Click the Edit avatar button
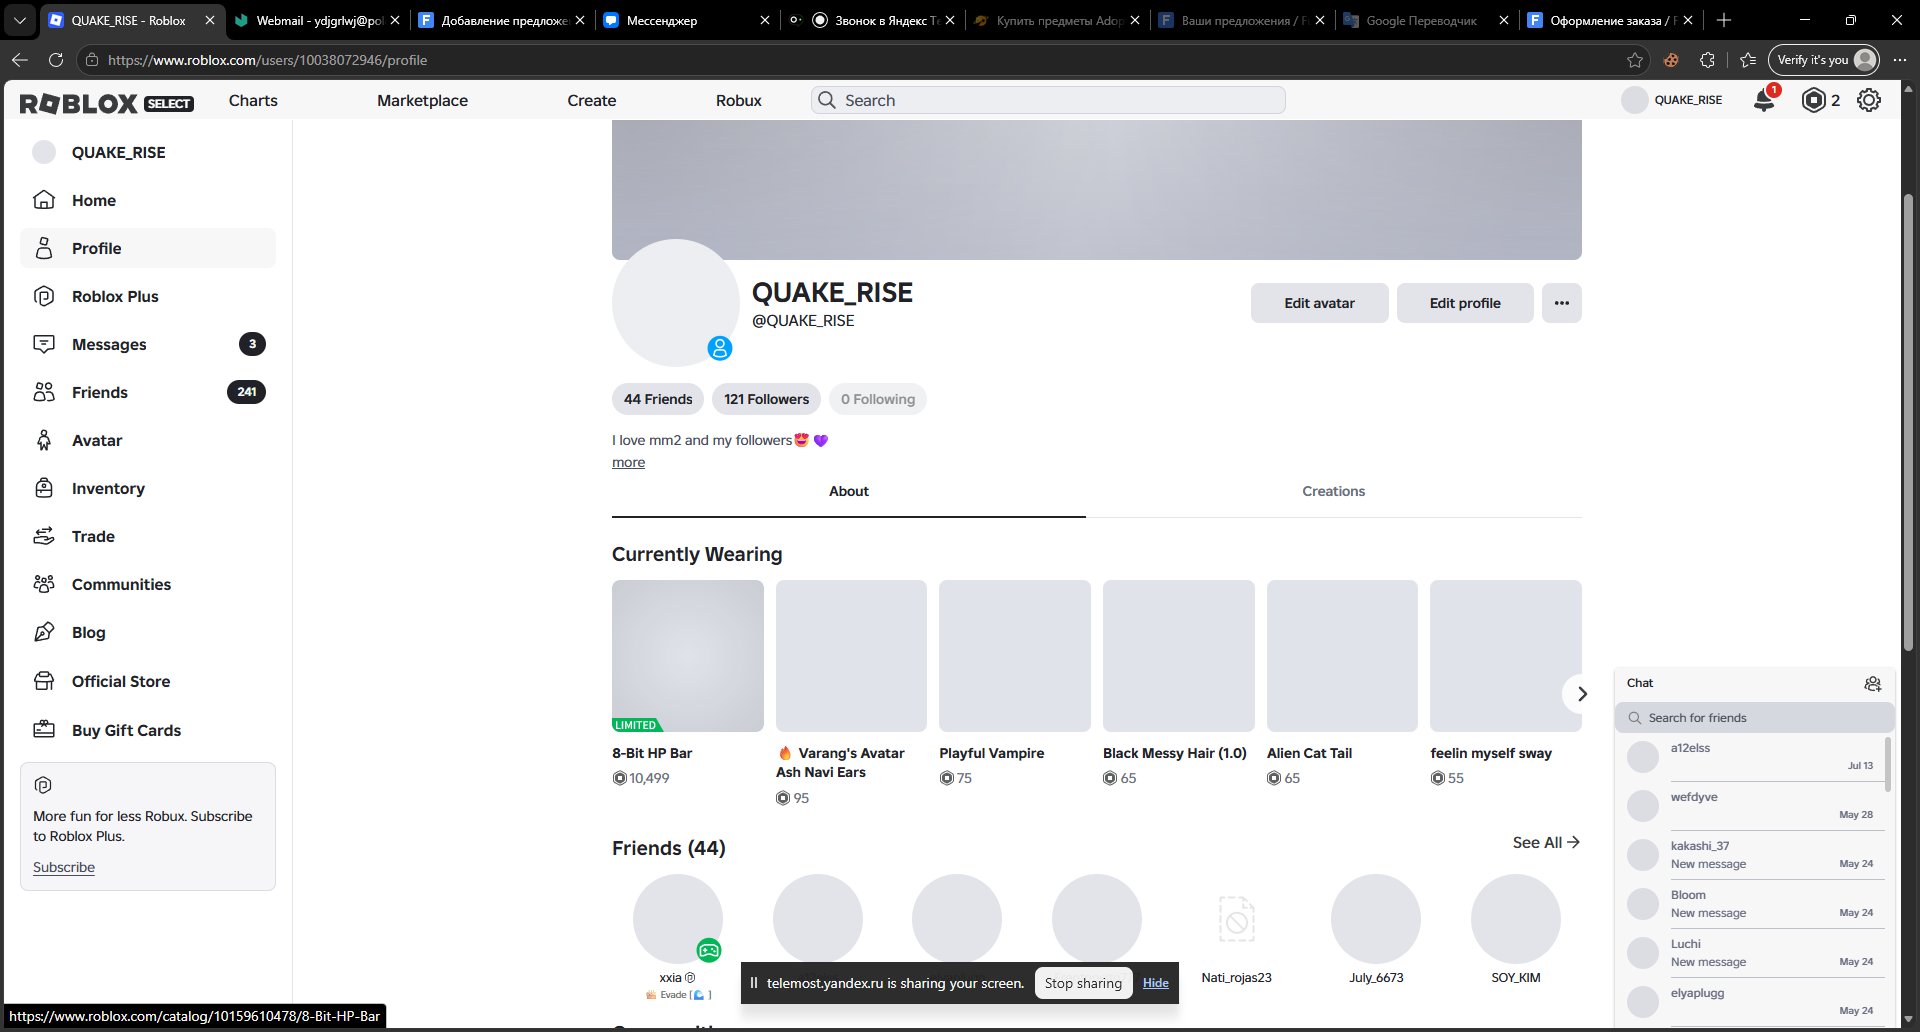This screenshot has height=1032, width=1920. pyautogui.click(x=1319, y=303)
